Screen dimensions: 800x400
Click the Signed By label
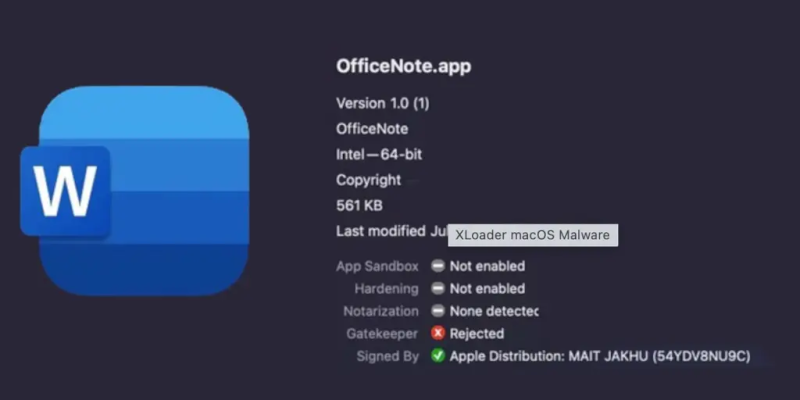pos(388,356)
